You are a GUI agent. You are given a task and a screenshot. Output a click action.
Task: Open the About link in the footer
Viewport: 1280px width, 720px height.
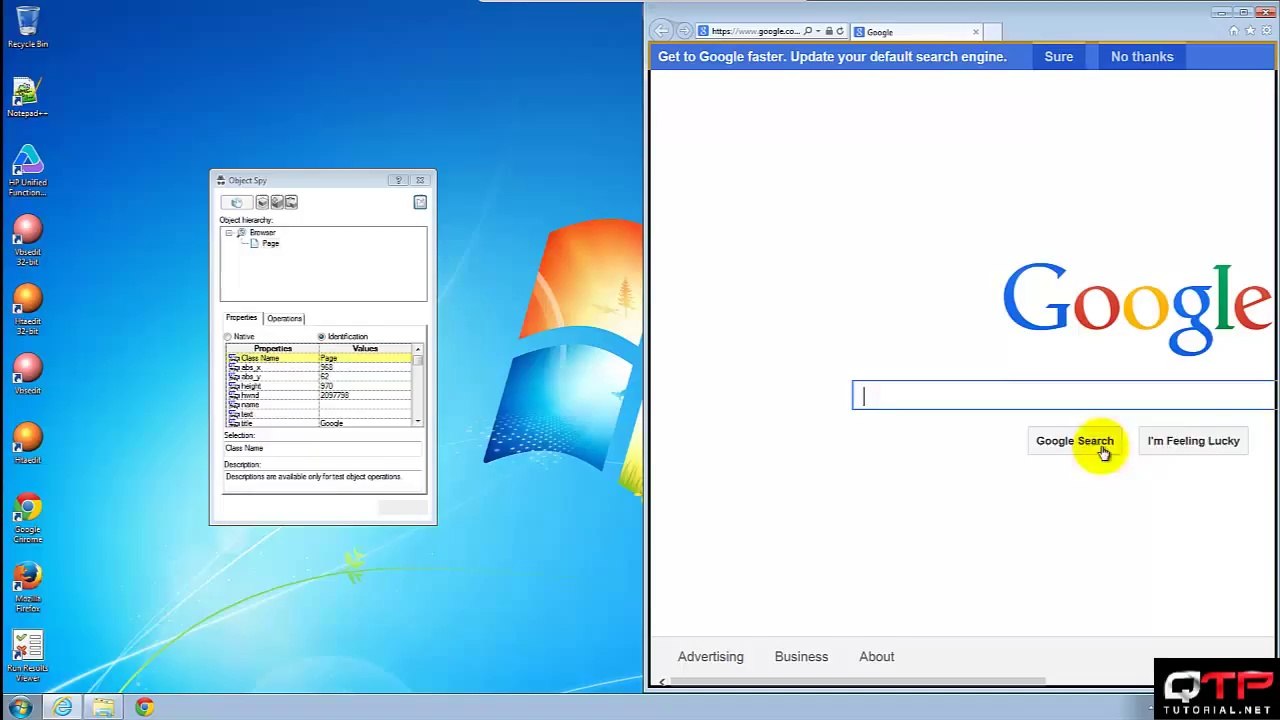(x=877, y=657)
